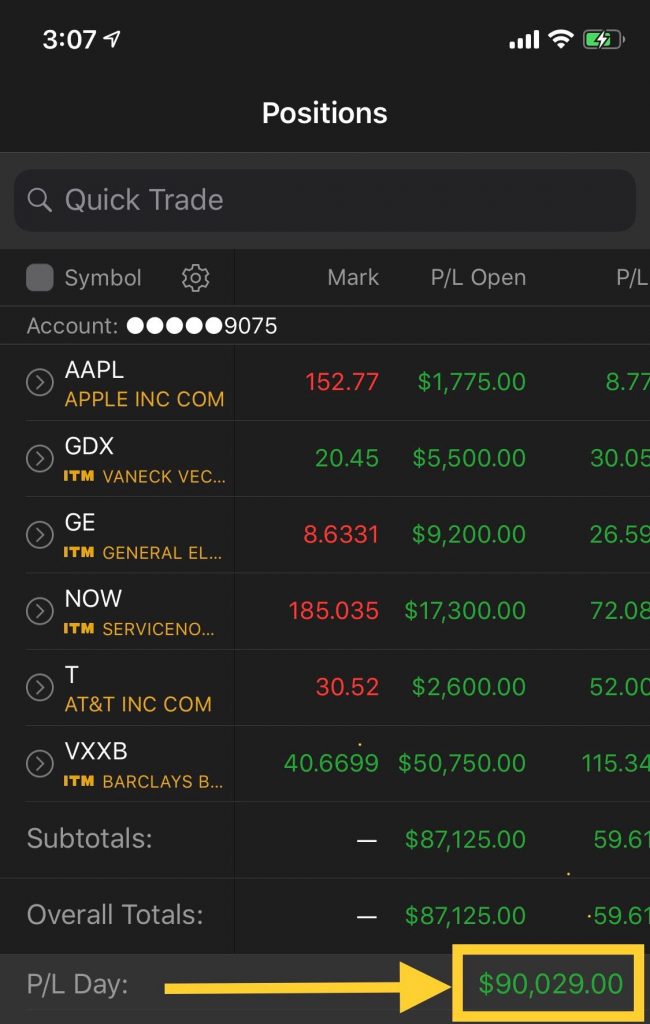The image size is (650, 1024).
Task: Tap the Quick Trade search magnifier icon
Action: (39, 200)
